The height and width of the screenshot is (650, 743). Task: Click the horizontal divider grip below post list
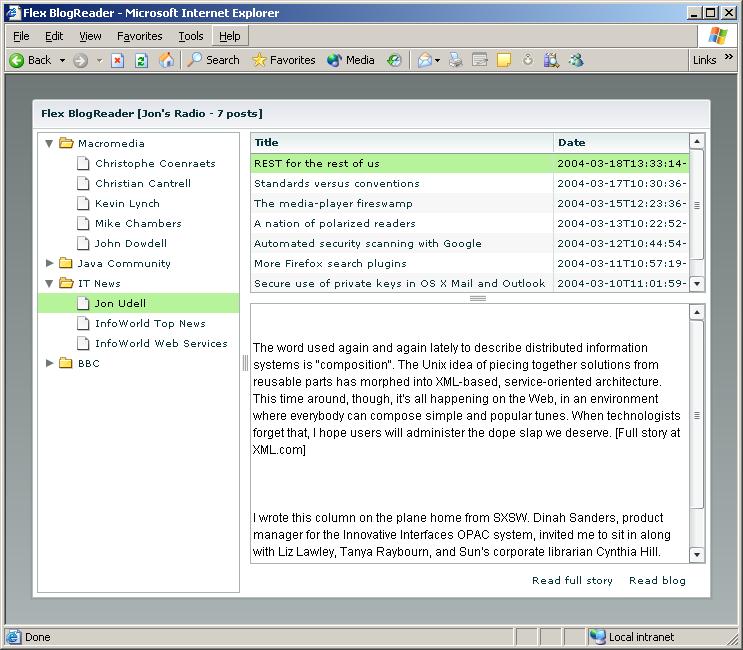pyautogui.click(x=478, y=298)
